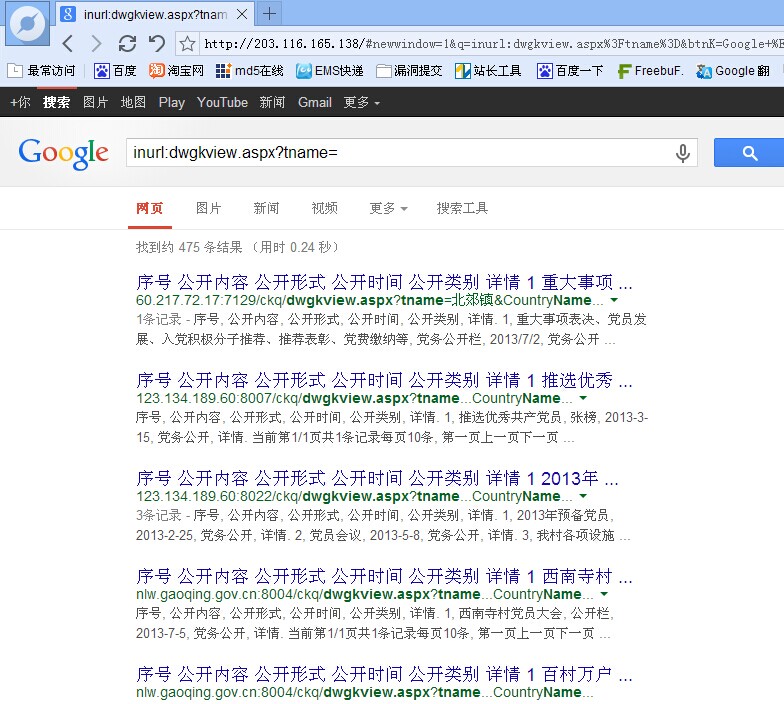Click the blue magnifier search button
Screen dimensions: 784x704
tap(749, 152)
